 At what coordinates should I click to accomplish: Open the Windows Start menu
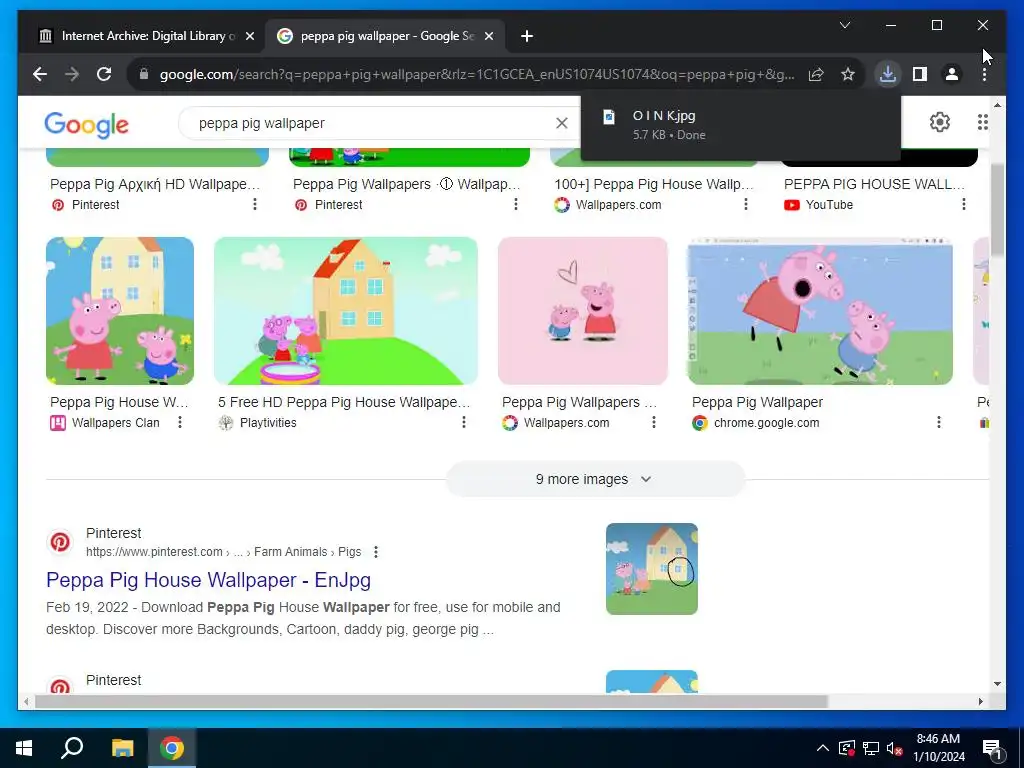(x=24, y=748)
